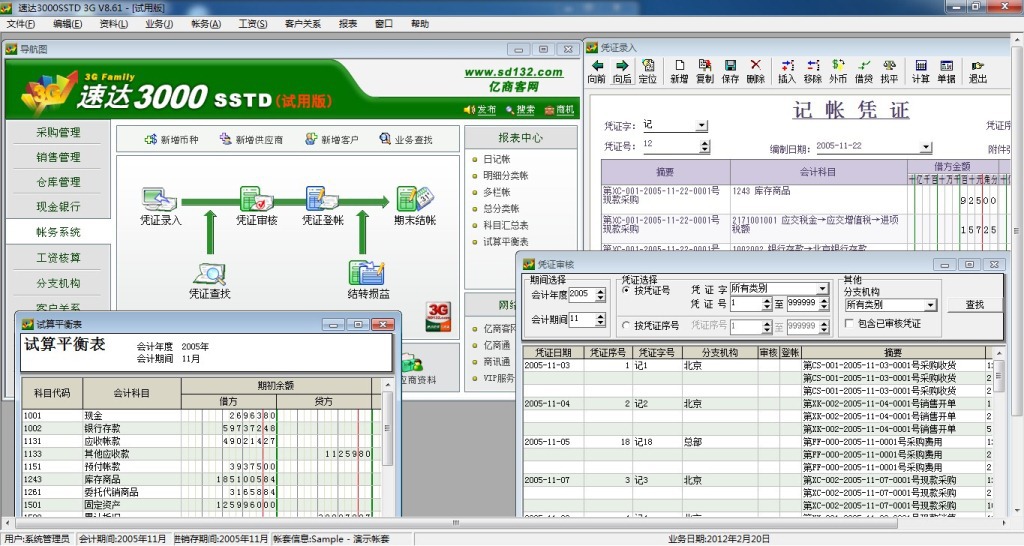1024x546 pixels.
Task: Check 包含已审核凭证 checkbox
Action: [x=849, y=323]
